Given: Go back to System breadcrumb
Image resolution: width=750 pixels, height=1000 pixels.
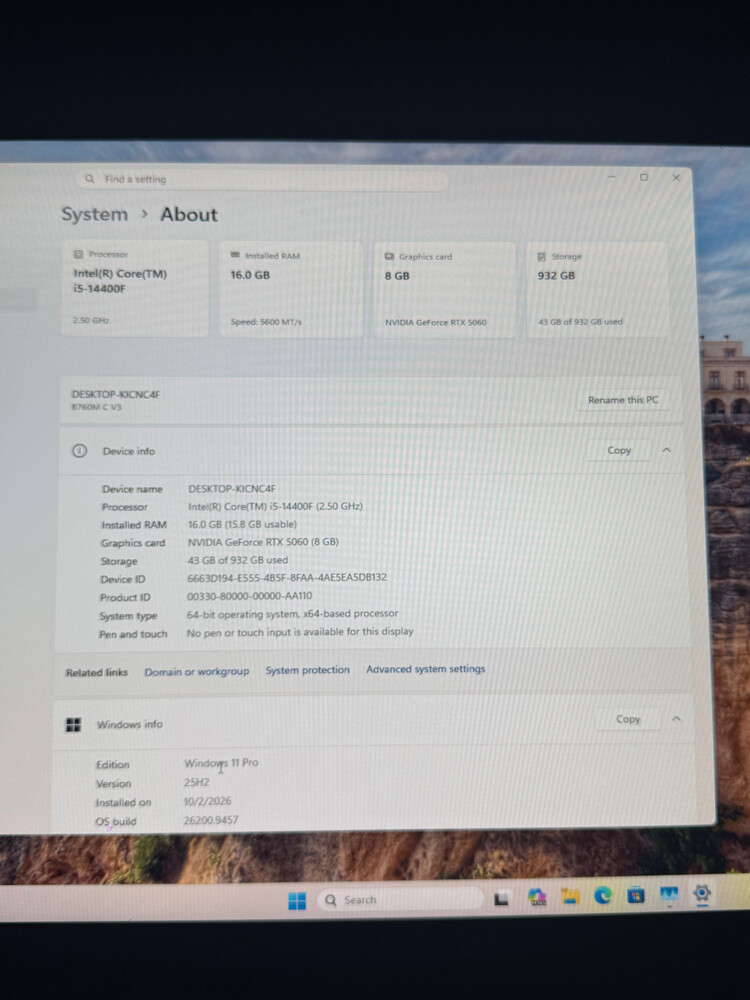Looking at the screenshot, I should (94, 214).
